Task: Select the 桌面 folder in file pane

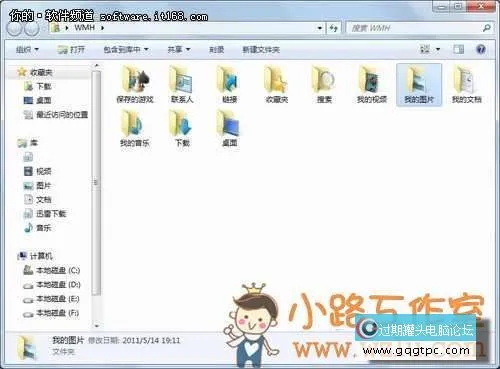Action: coord(229,129)
